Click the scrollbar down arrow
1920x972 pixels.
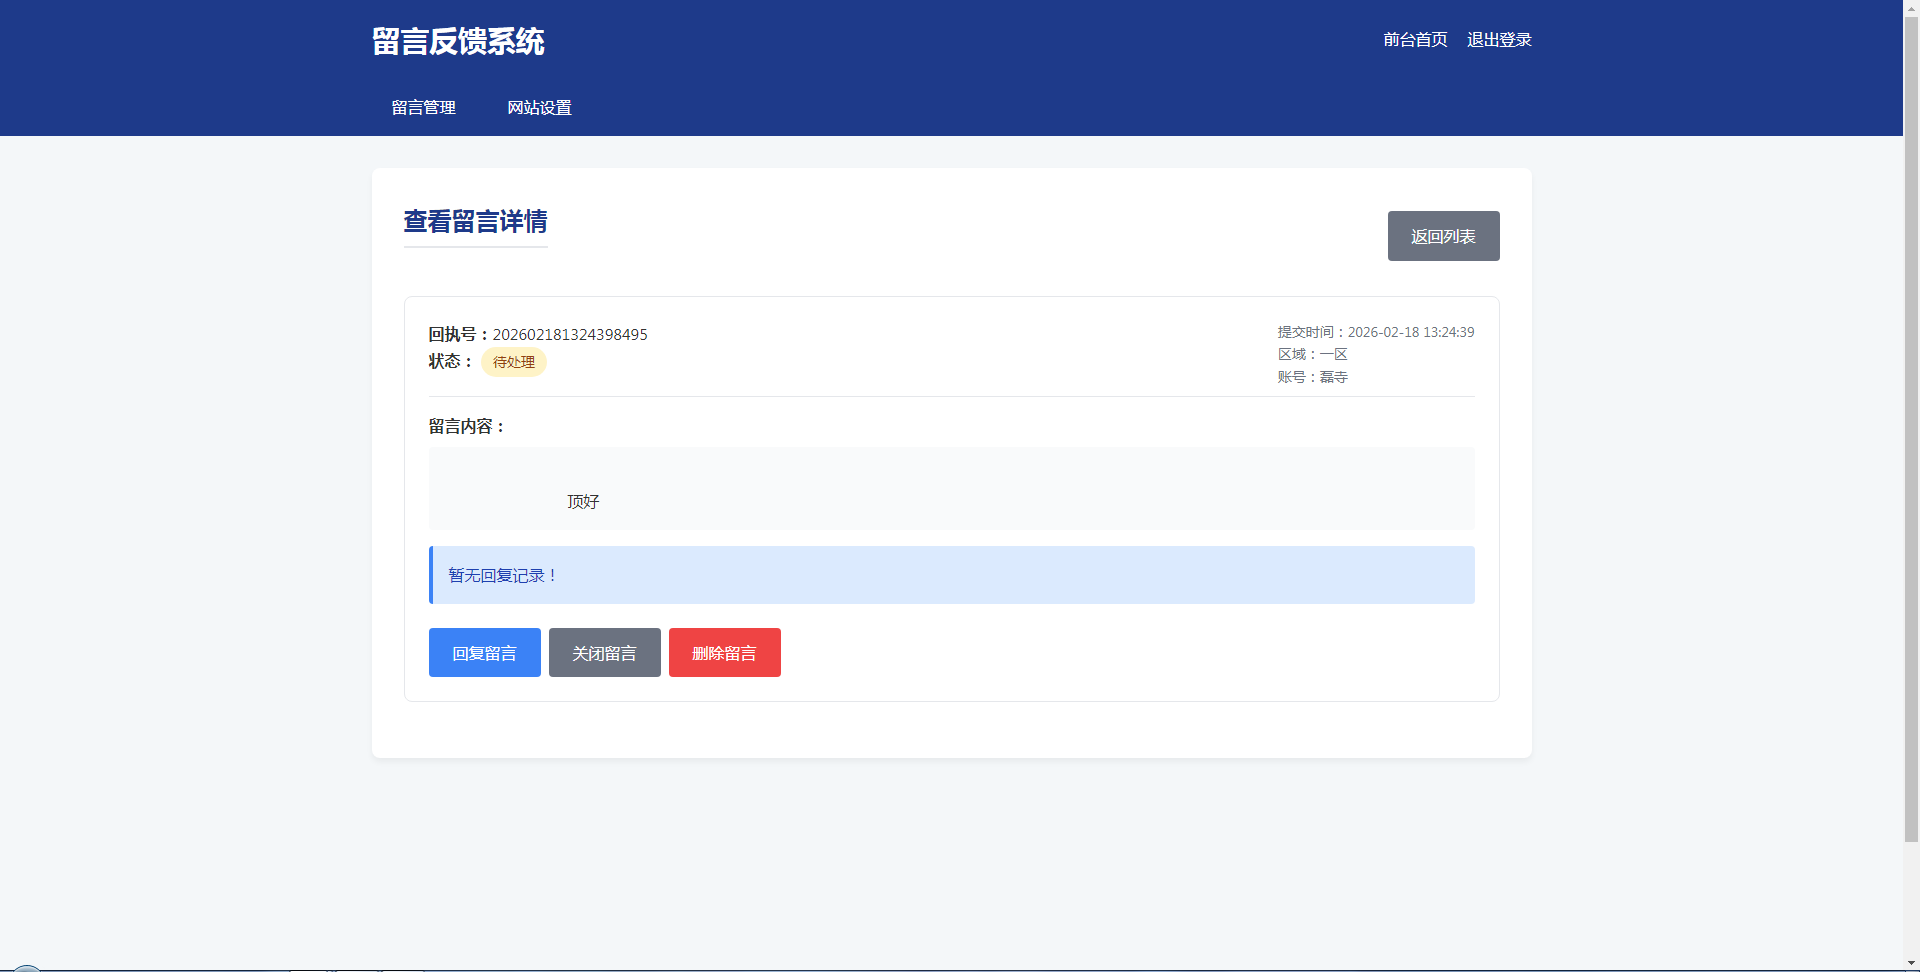[1911, 963]
